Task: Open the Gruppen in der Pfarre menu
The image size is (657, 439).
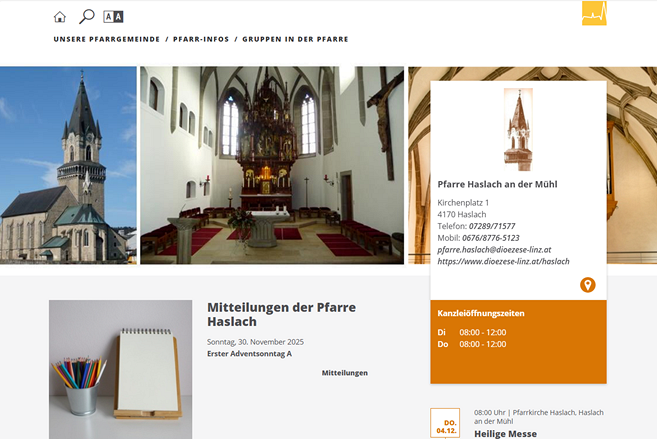Action: [x=295, y=39]
